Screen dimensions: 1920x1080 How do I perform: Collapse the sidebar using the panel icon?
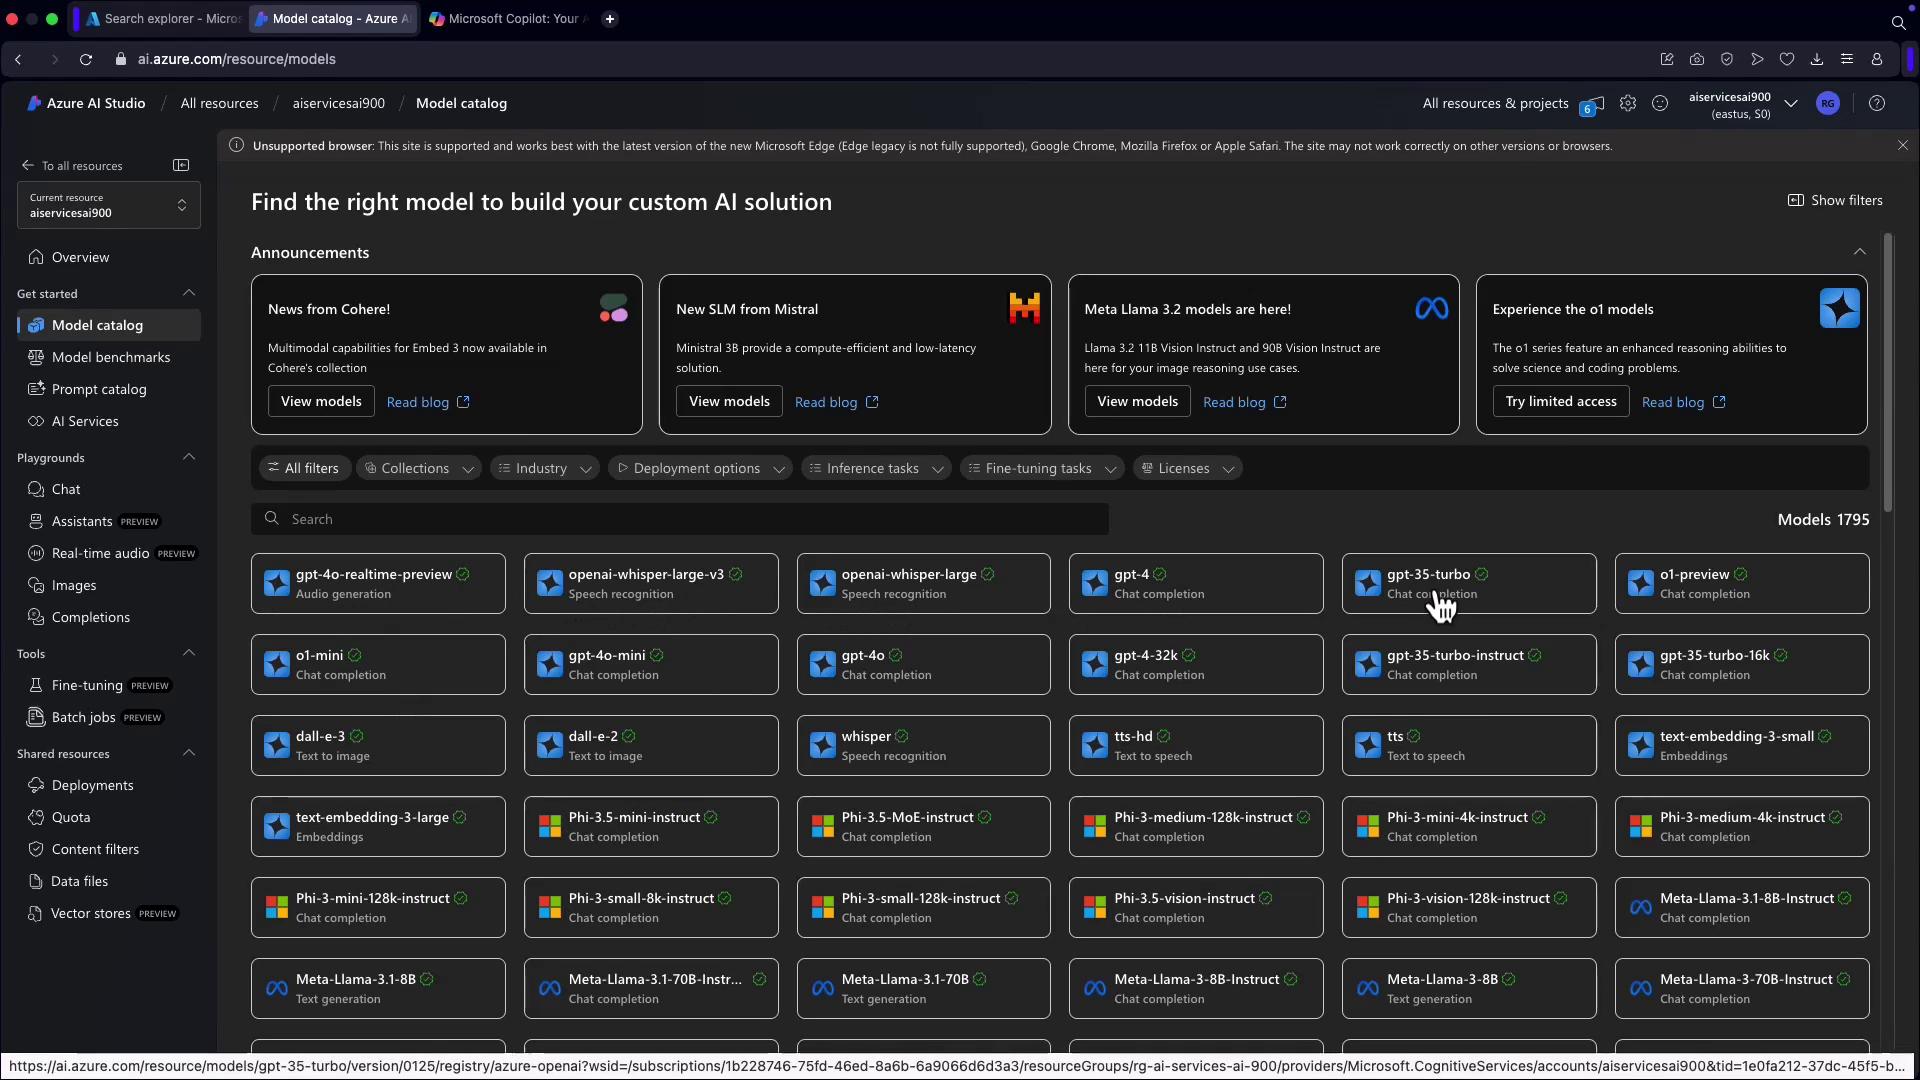coord(181,165)
